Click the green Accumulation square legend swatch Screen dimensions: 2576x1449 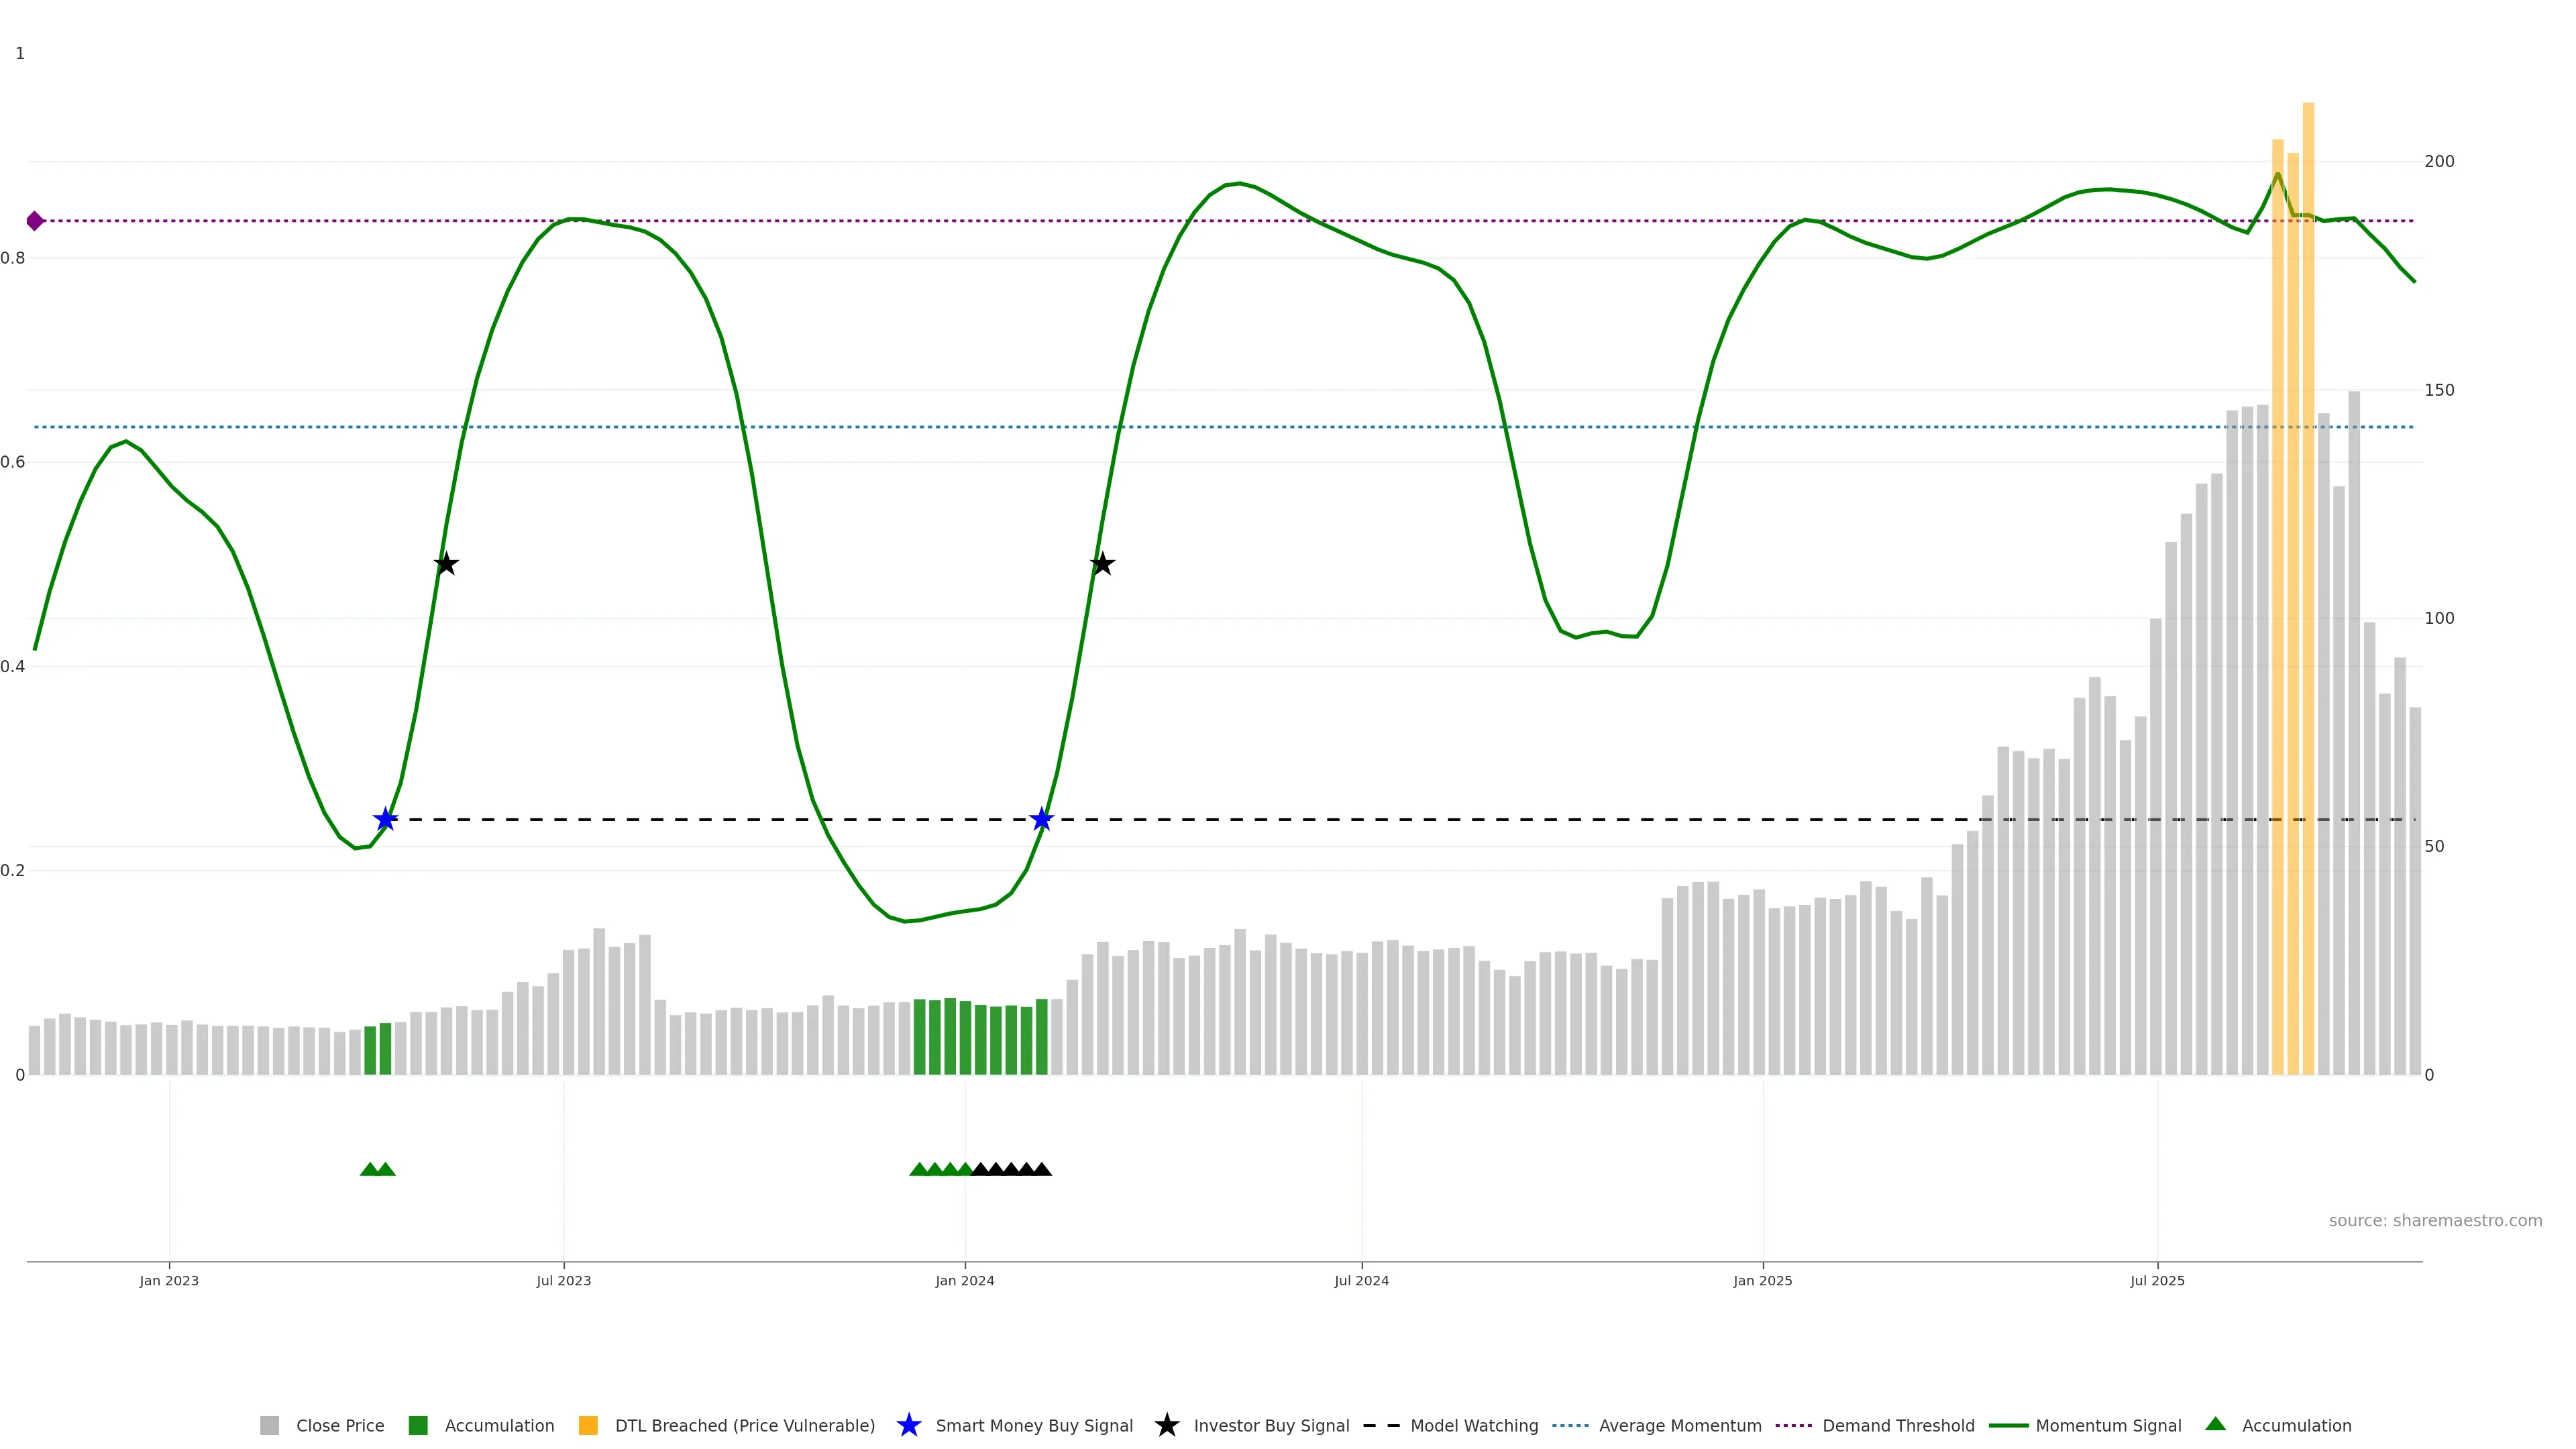point(418,1425)
